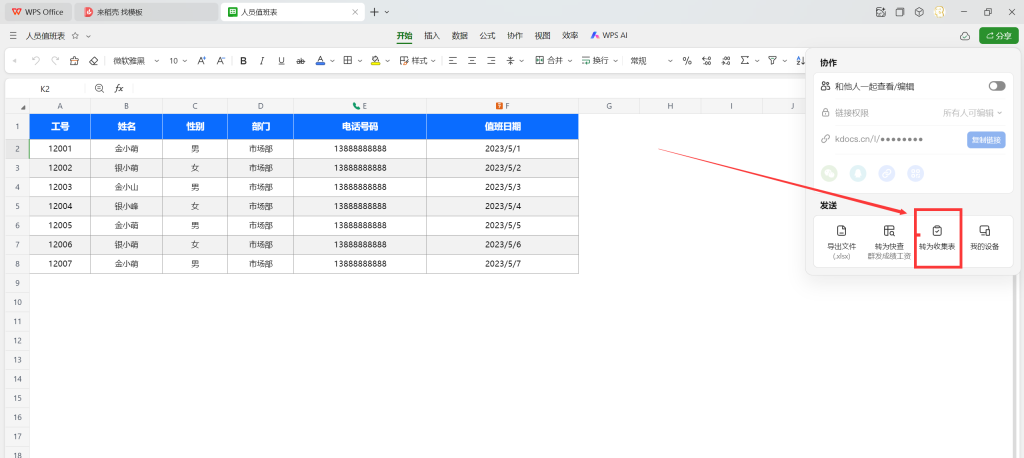
Task: Click the insert function fx icon
Action: coord(118,89)
